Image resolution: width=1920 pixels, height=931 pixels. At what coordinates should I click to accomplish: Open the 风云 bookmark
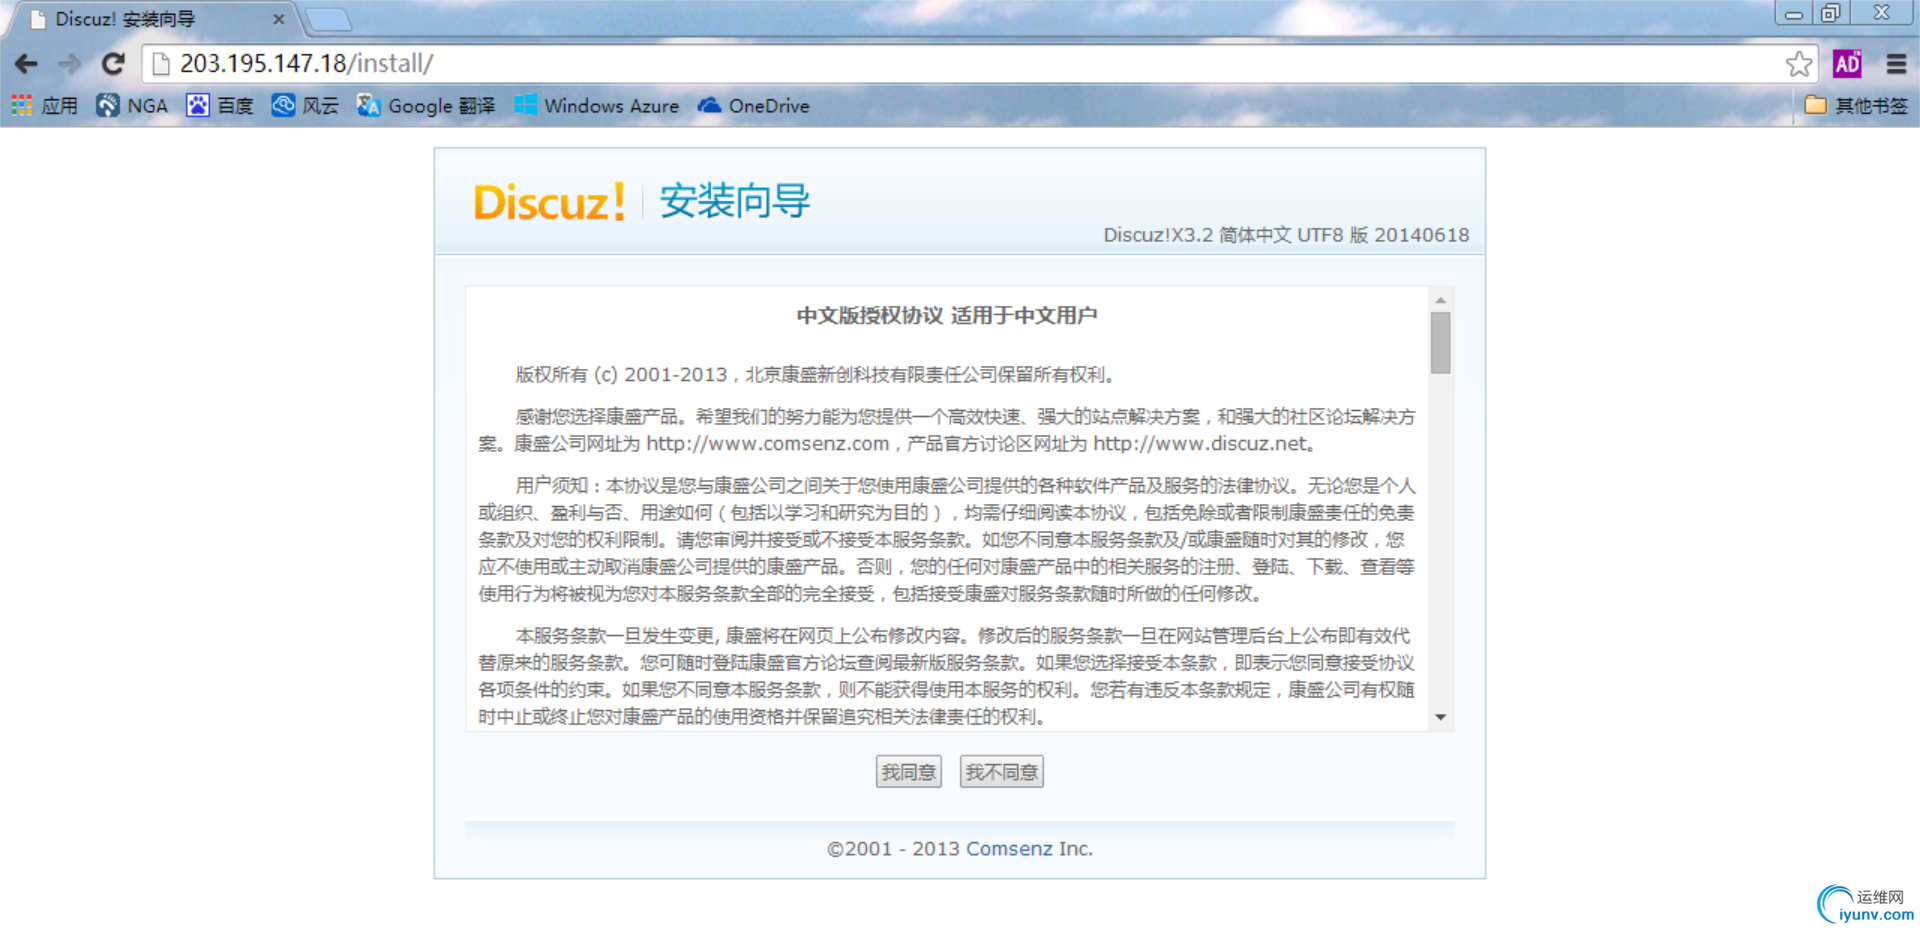[x=305, y=106]
